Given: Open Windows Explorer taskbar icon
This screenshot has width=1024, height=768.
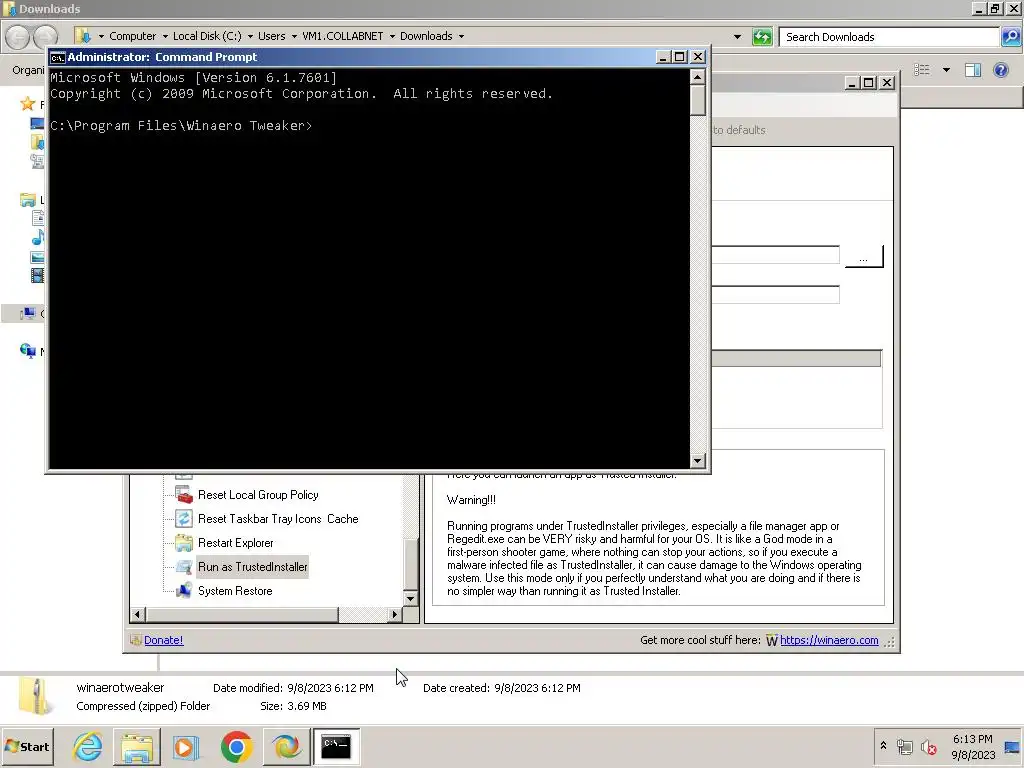Looking at the screenshot, I should tap(137, 746).
